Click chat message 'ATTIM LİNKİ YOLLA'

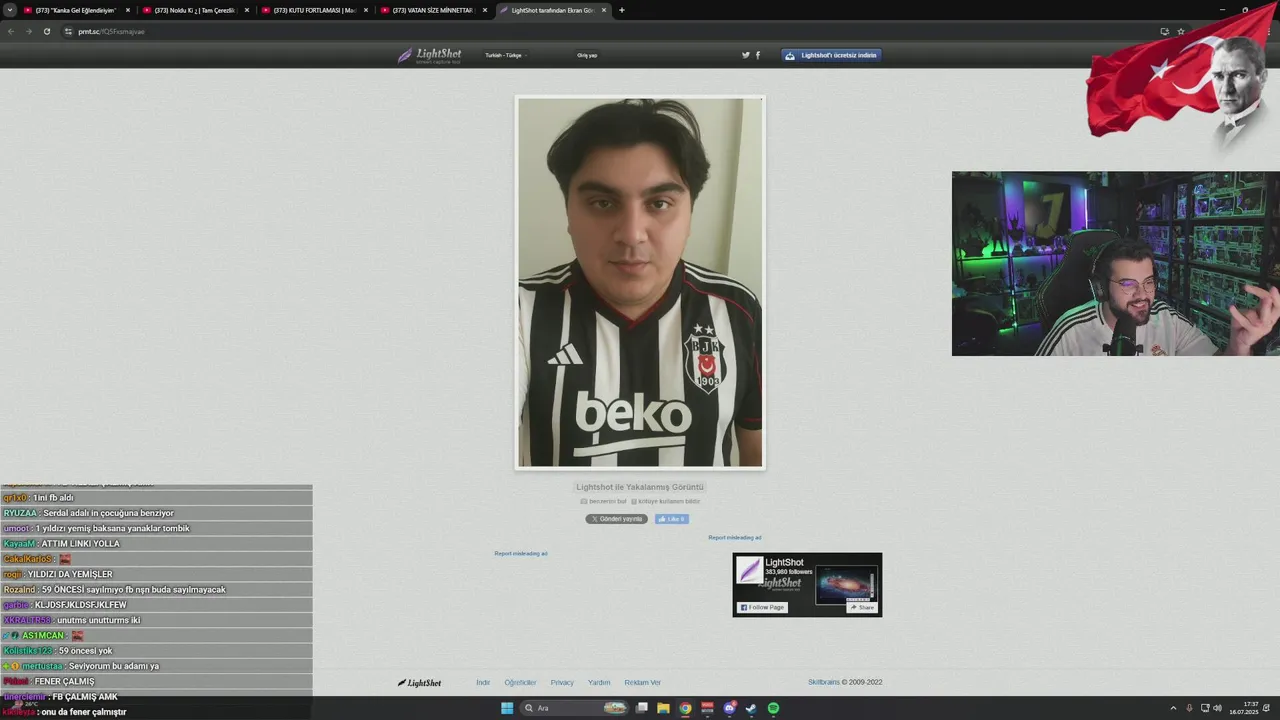coord(80,543)
